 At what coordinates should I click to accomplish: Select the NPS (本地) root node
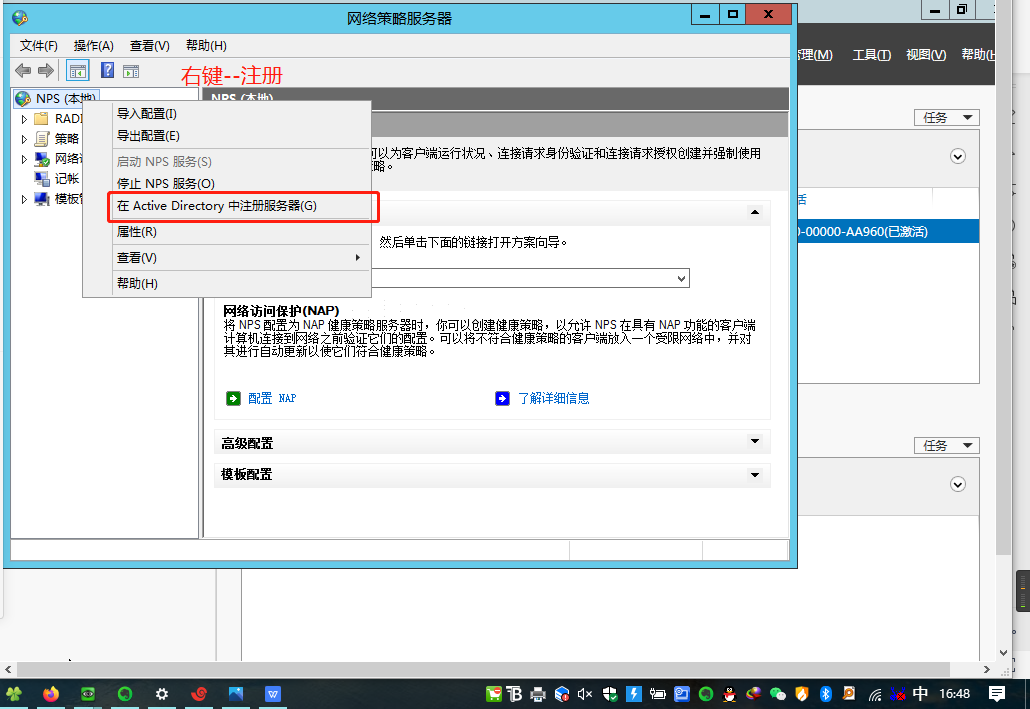click(56, 99)
